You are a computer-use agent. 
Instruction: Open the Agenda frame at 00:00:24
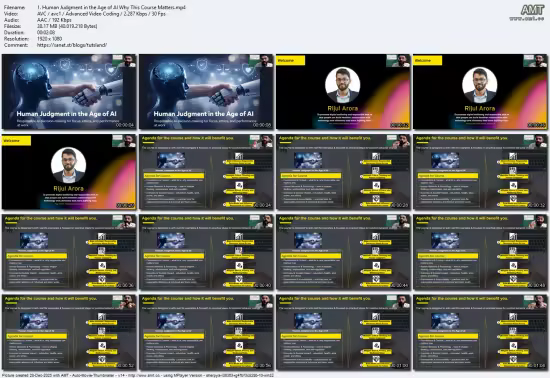pos(206,172)
